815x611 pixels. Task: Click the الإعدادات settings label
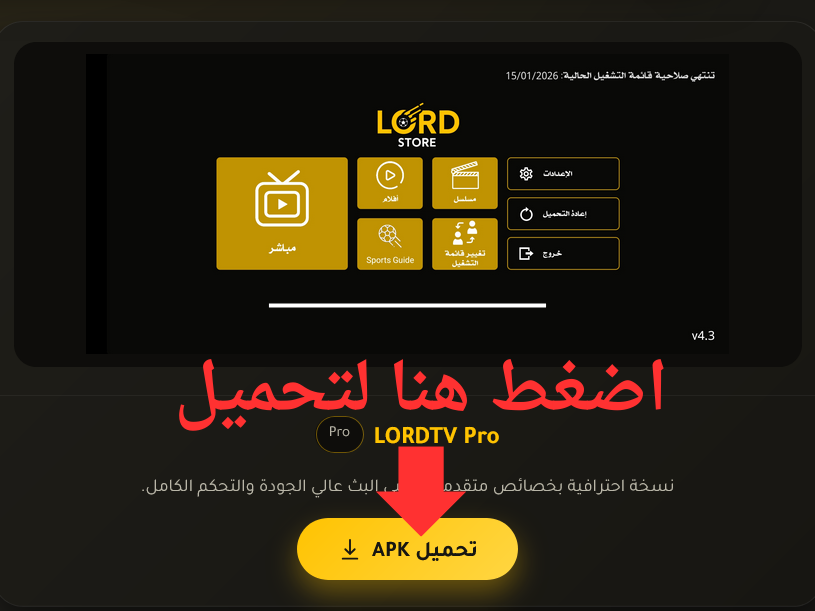(558, 174)
